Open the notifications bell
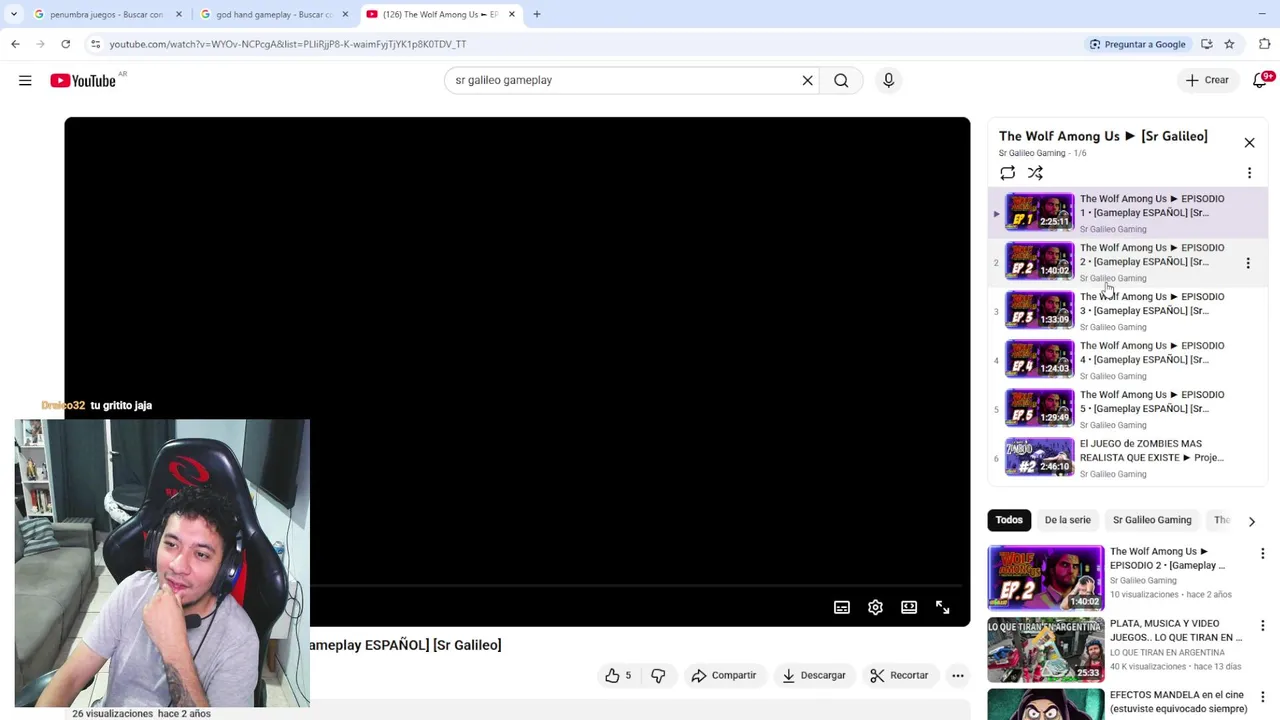 (x=1260, y=80)
